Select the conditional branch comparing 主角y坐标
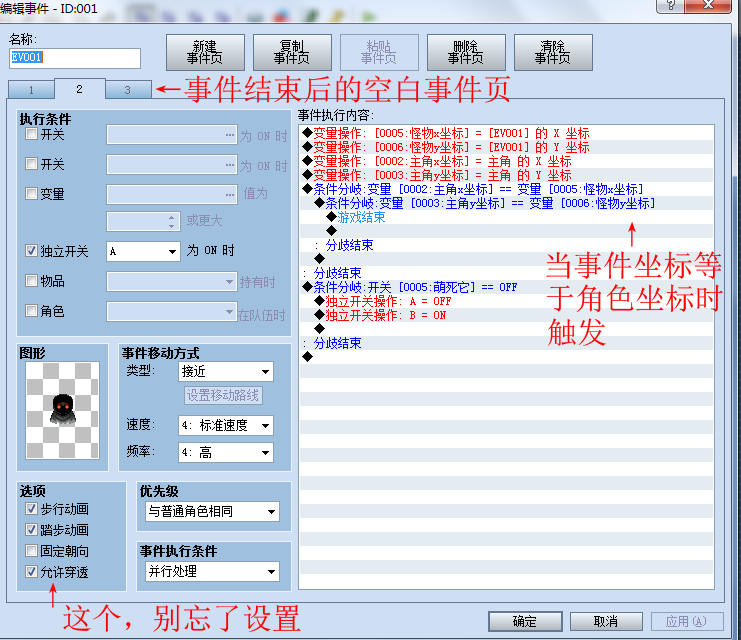Viewport: 741px width, 640px height. (506, 203)
